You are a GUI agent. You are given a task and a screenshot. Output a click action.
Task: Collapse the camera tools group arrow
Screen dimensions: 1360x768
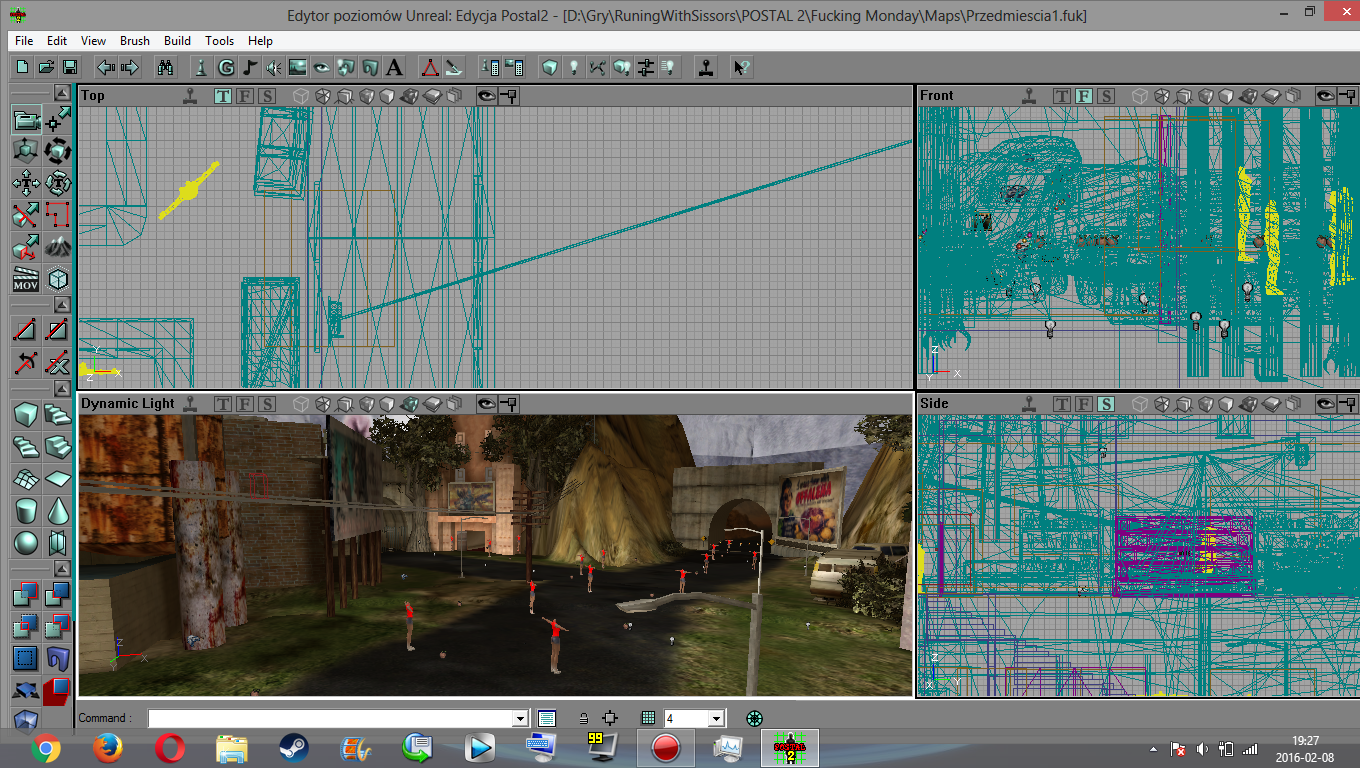pyautogui.click(x=62, y=93)
